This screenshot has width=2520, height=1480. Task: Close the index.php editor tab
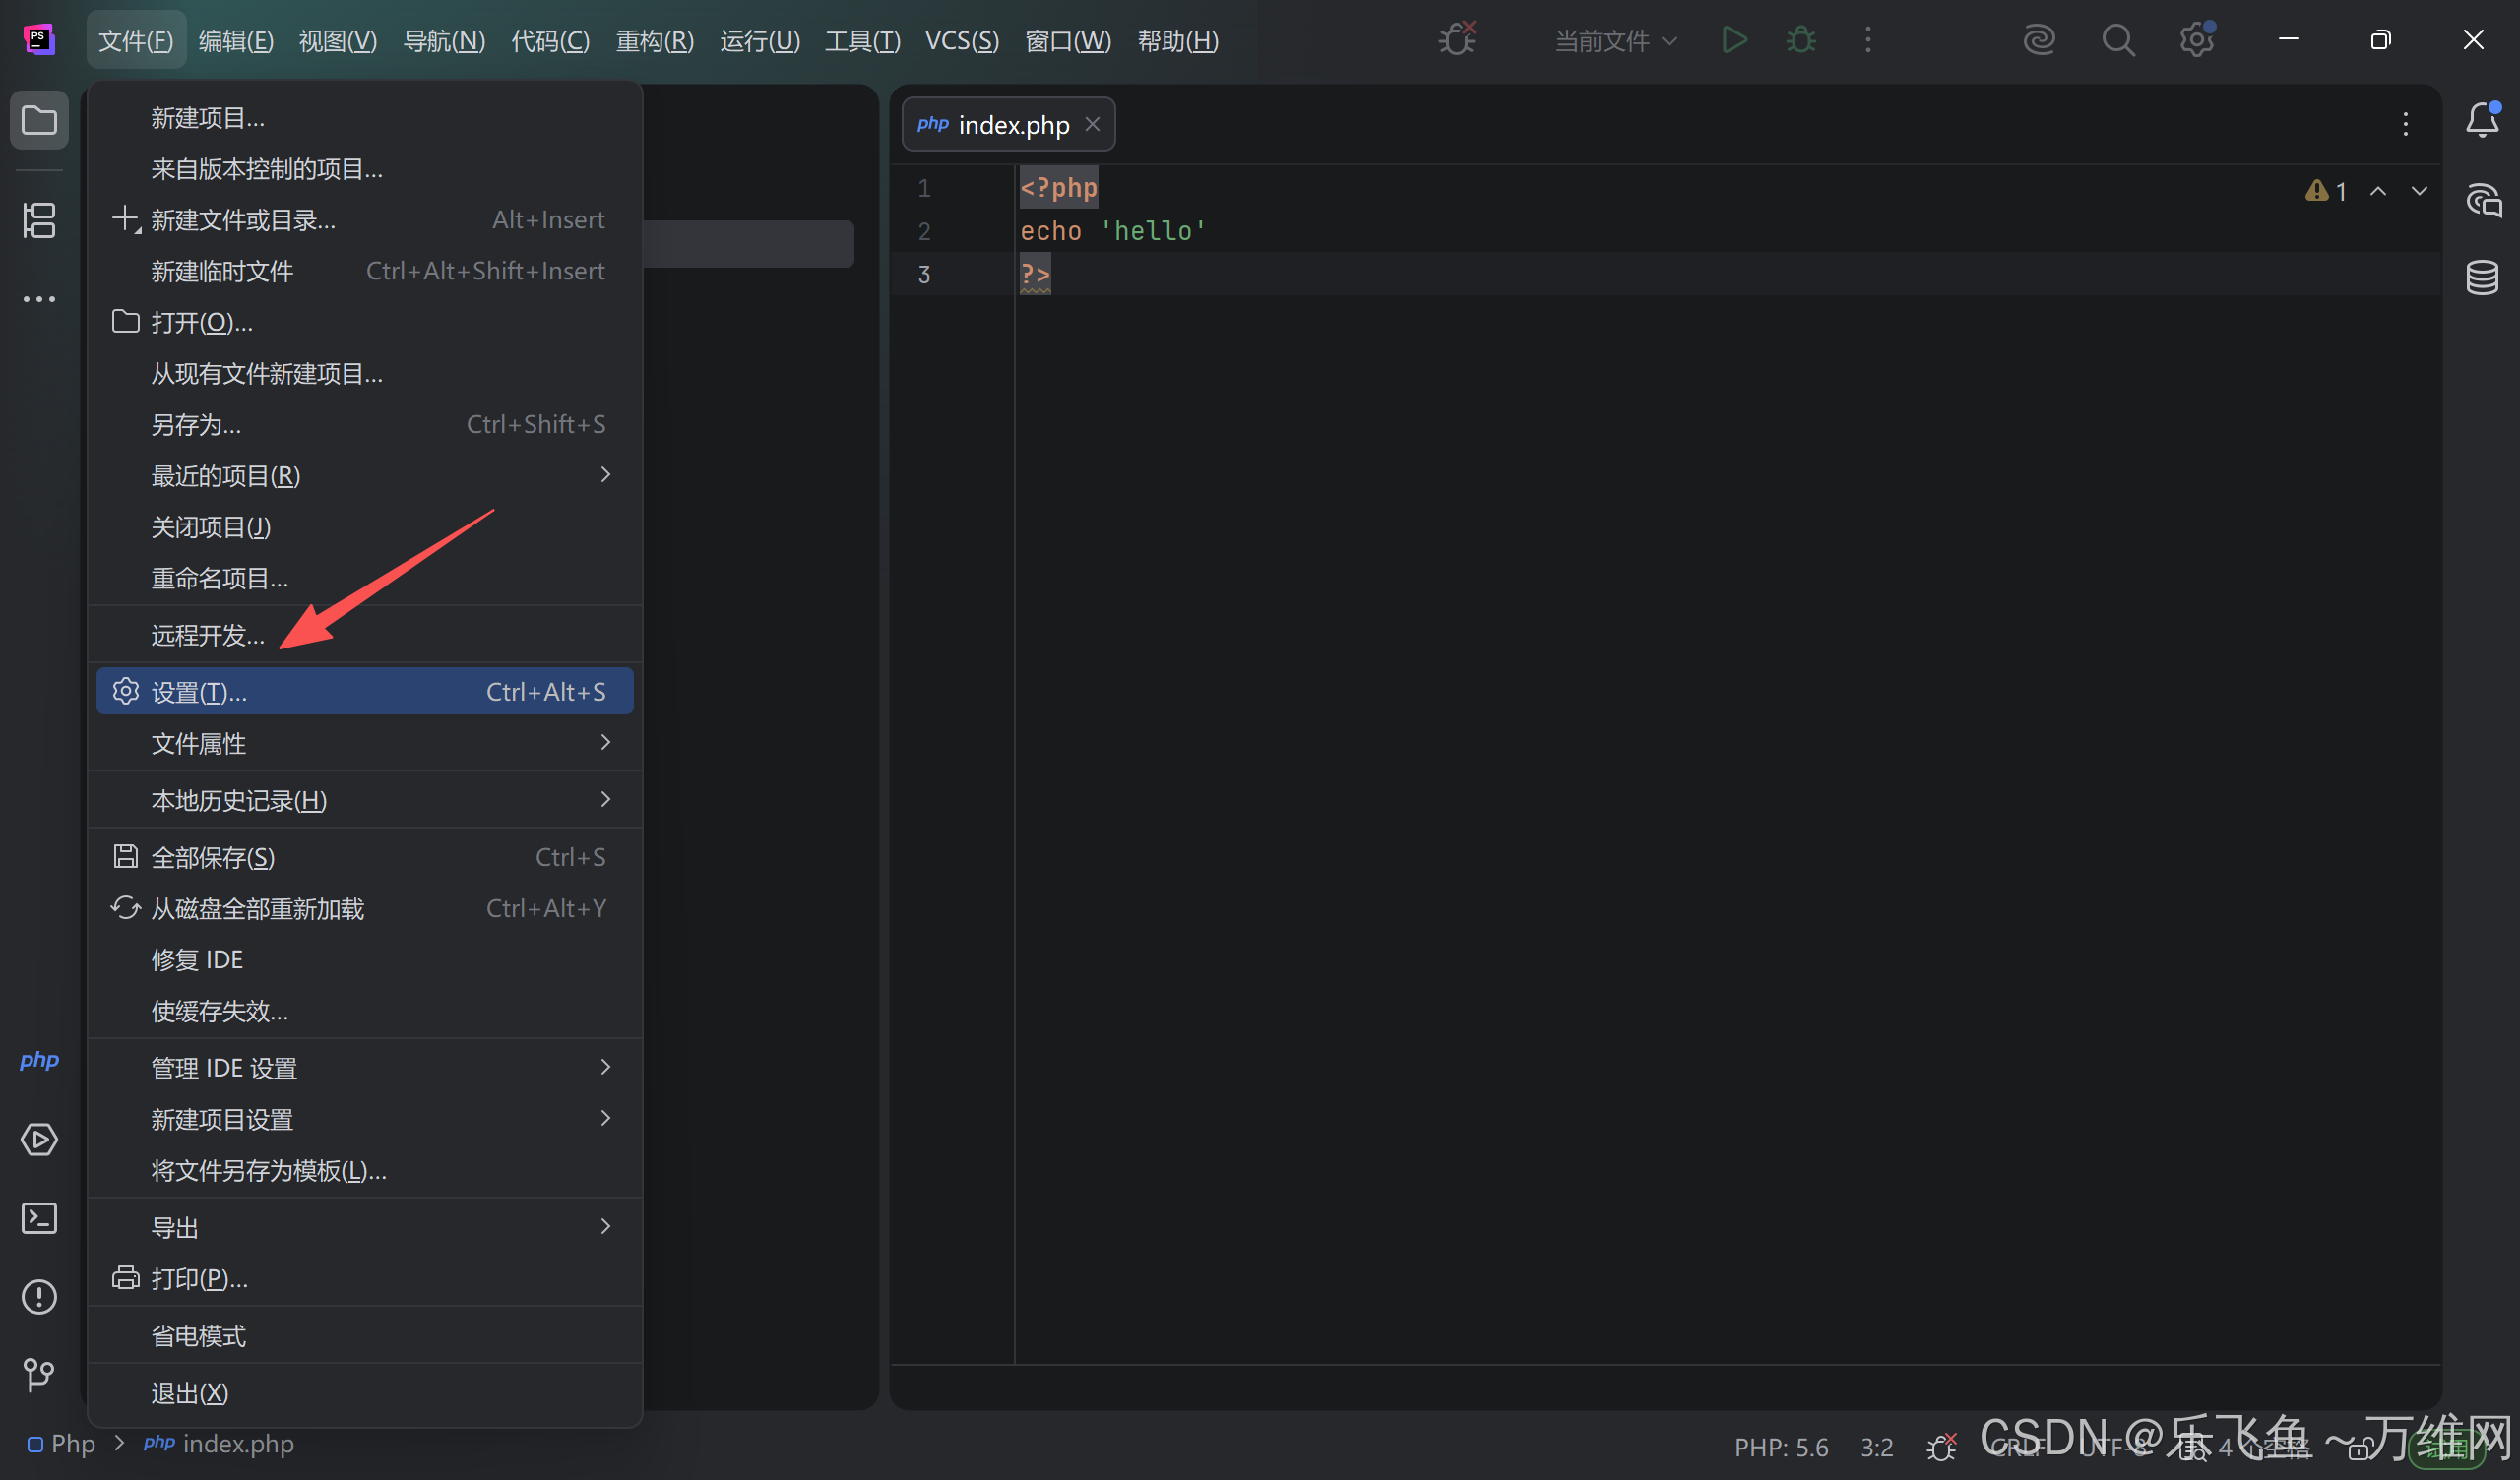pos(1093,124)
